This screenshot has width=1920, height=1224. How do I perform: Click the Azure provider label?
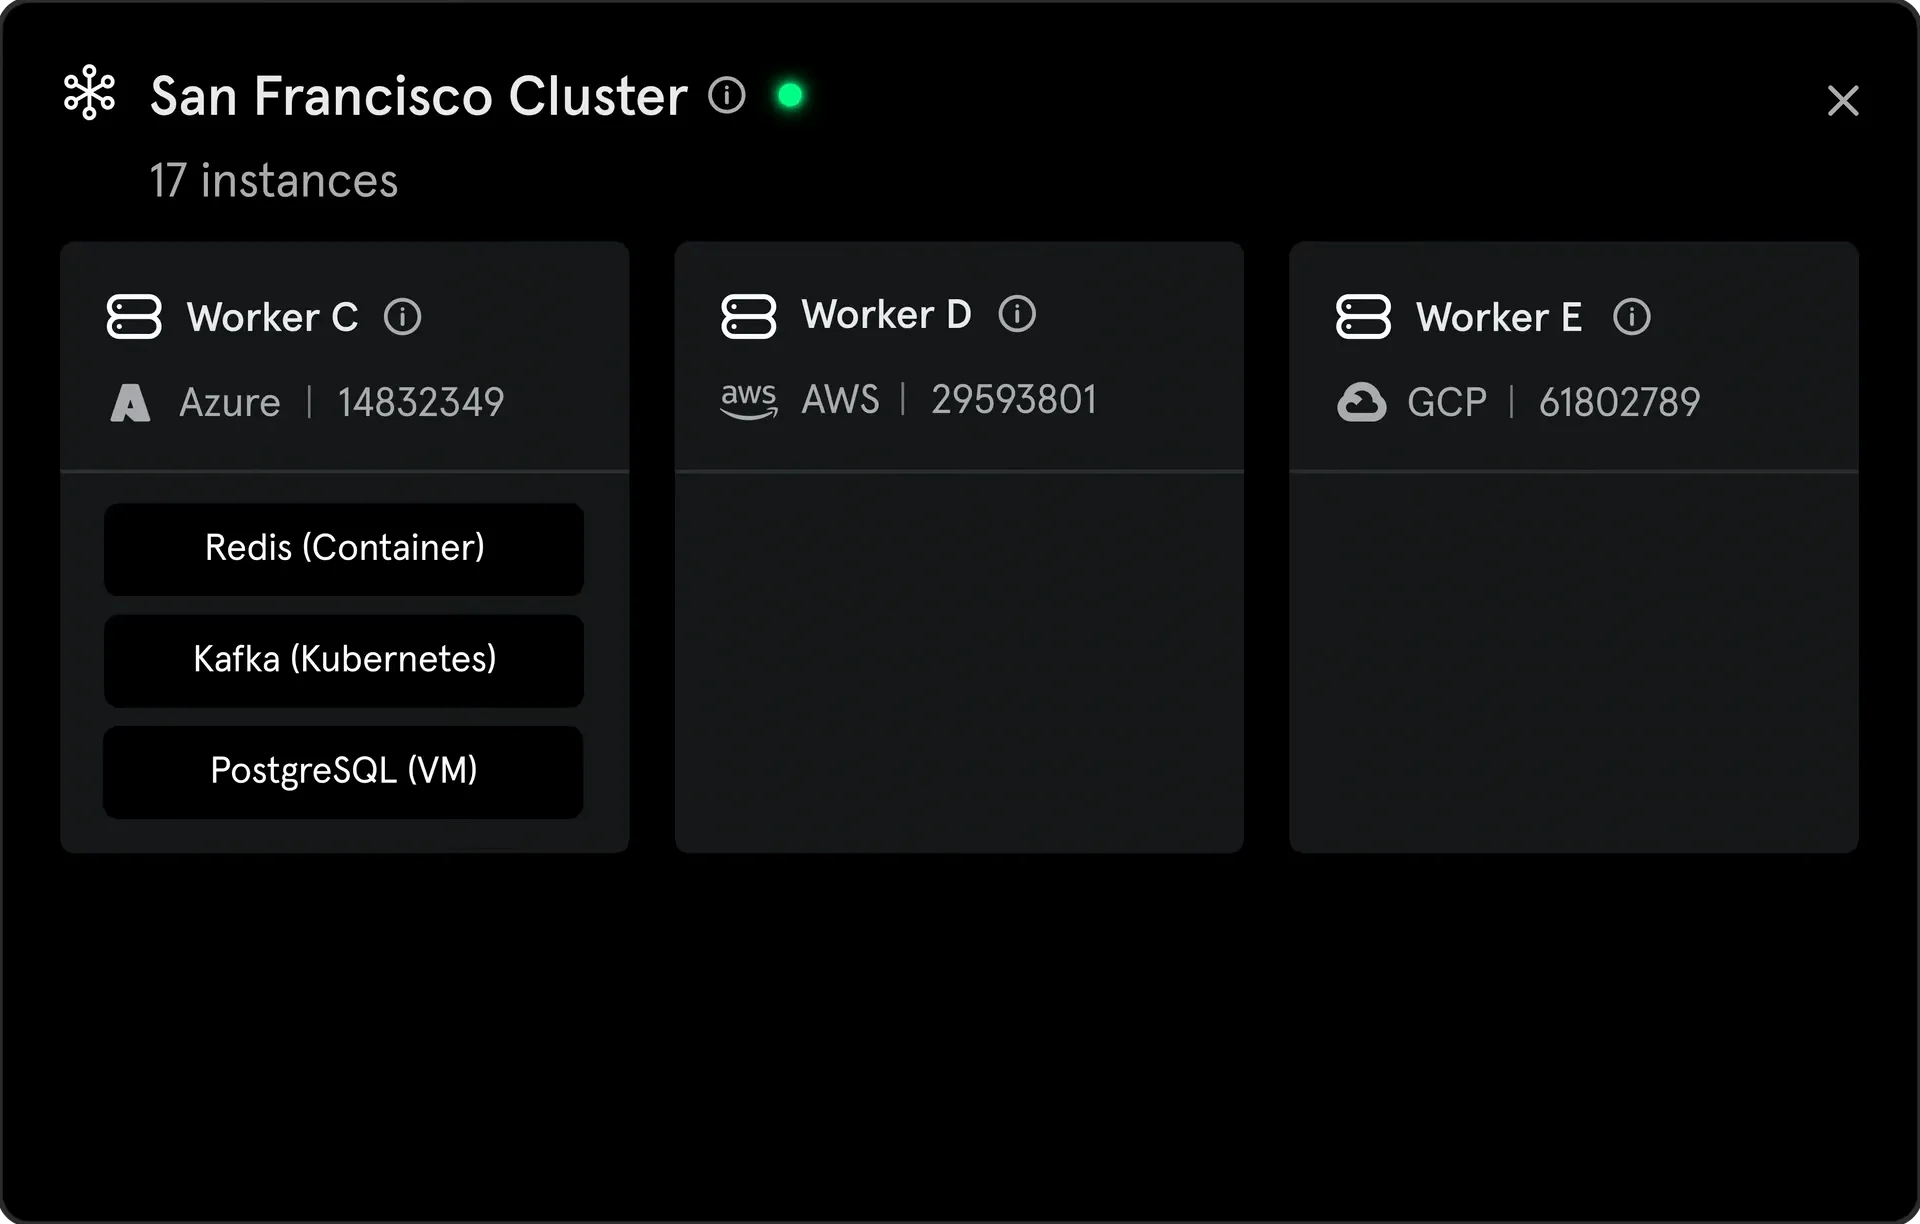230,403
